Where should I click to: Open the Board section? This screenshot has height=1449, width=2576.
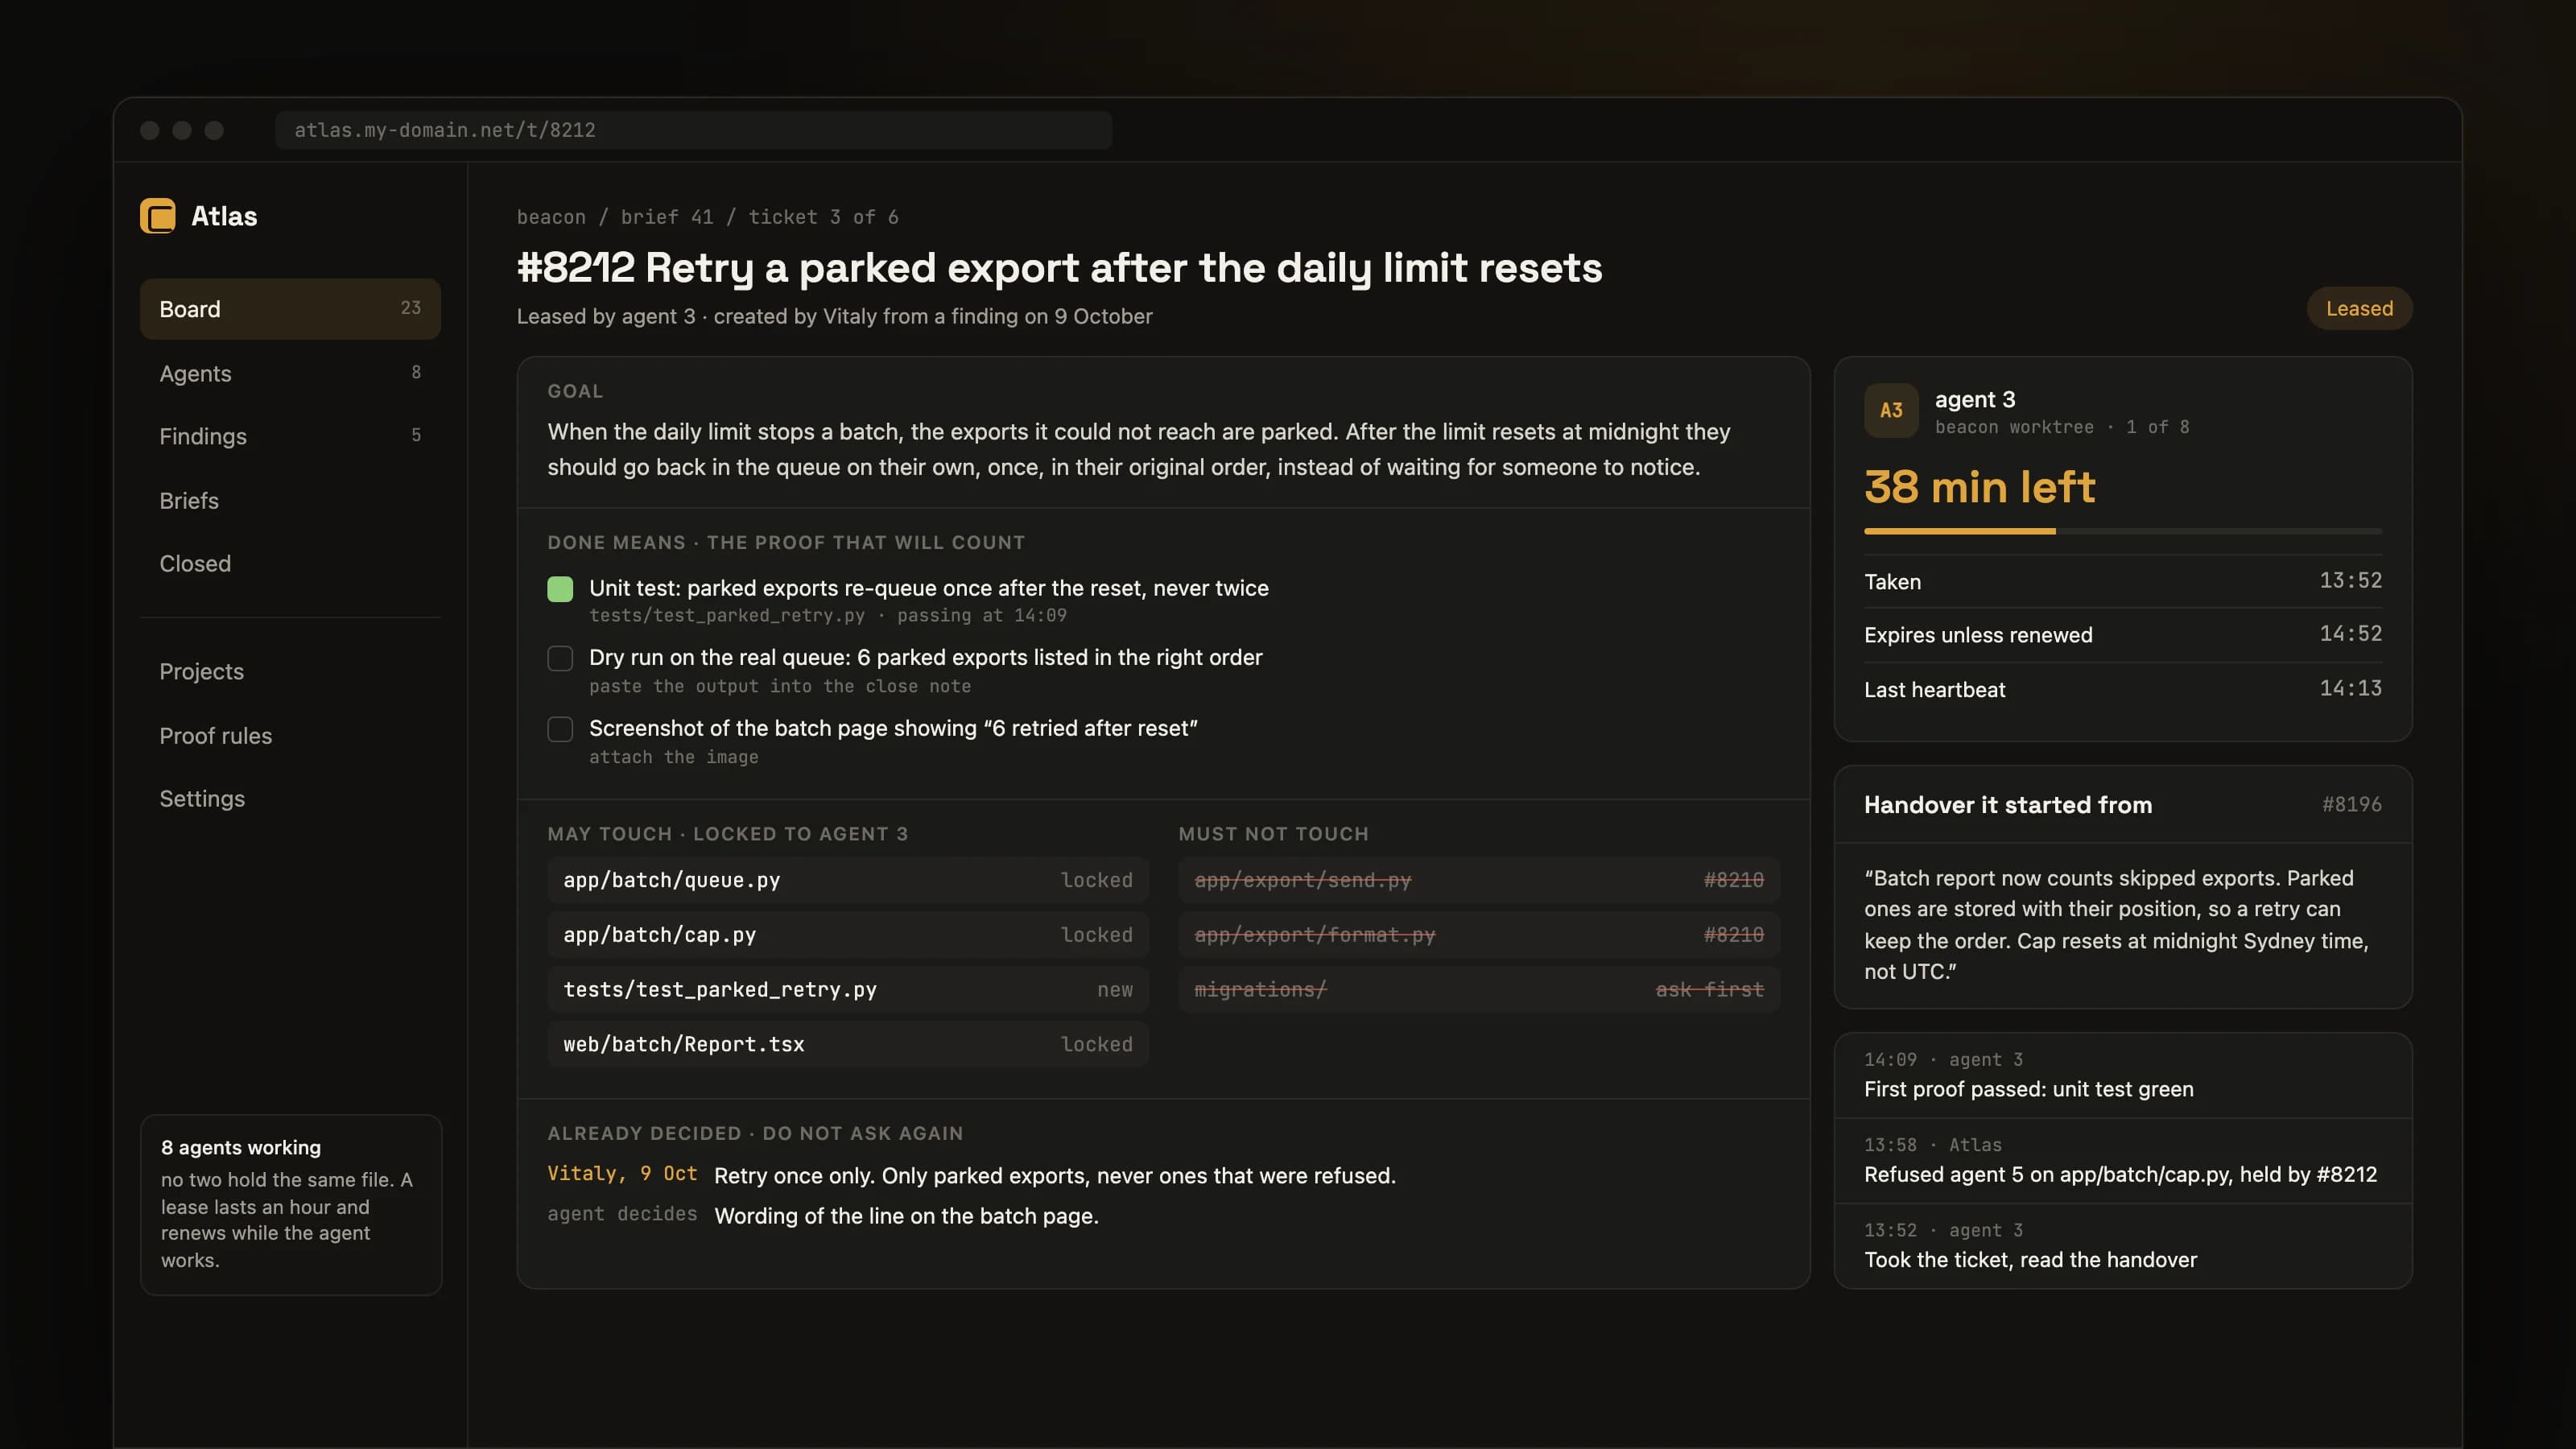click(x=290, y=309)
